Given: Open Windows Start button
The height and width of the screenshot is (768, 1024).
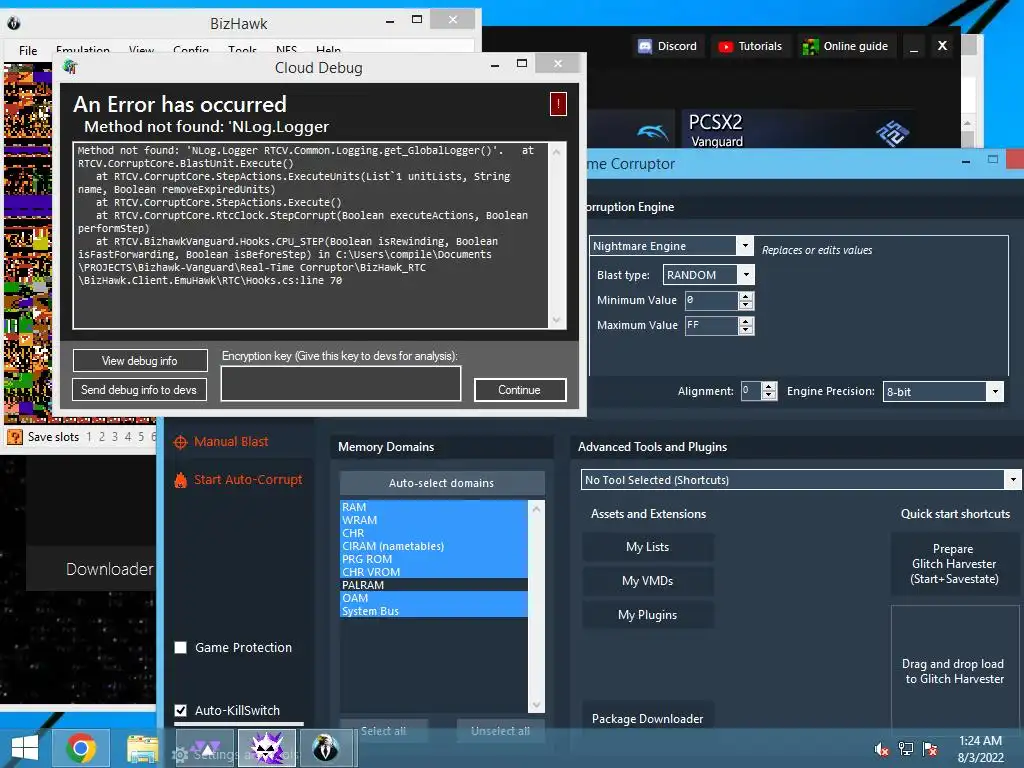Looking at the screenshot, I should tap(25, 748).
